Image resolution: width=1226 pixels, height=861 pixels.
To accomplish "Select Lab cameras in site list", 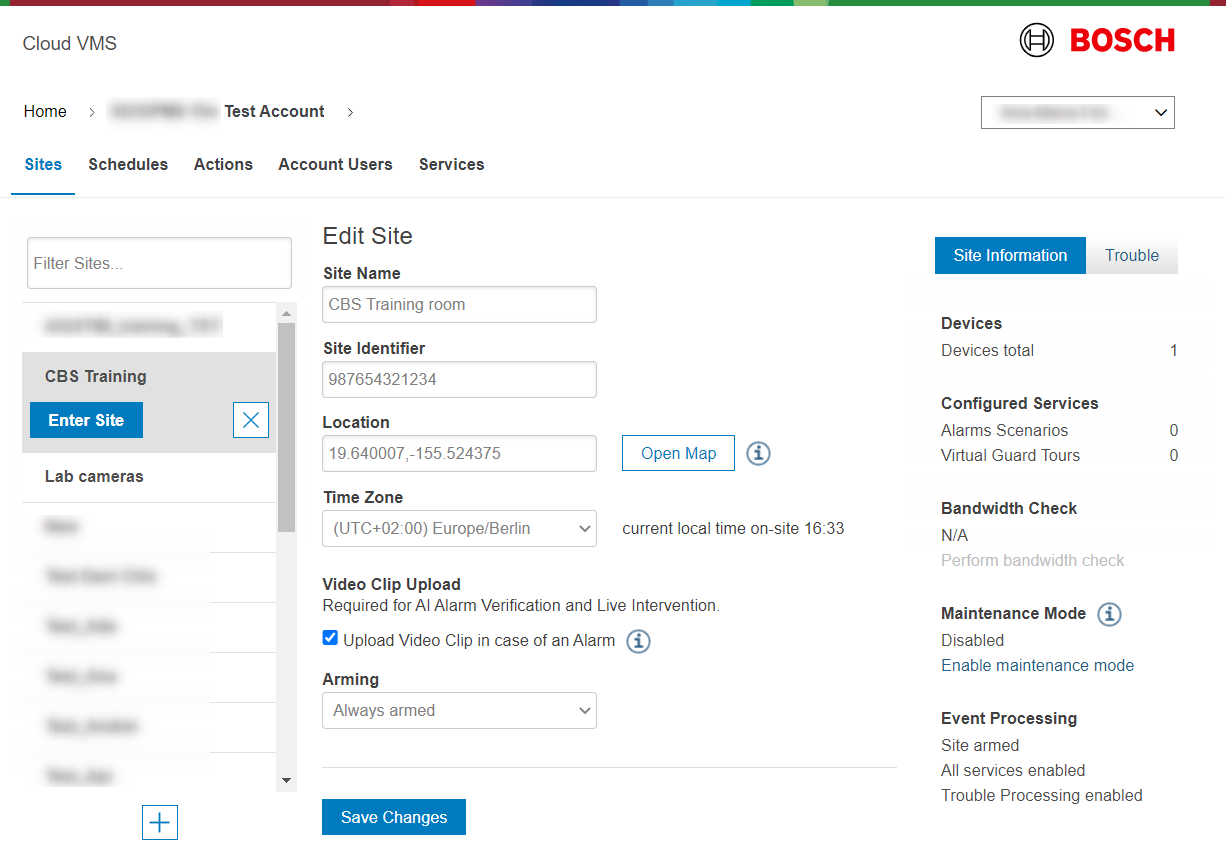I will [x=94, y=477].
